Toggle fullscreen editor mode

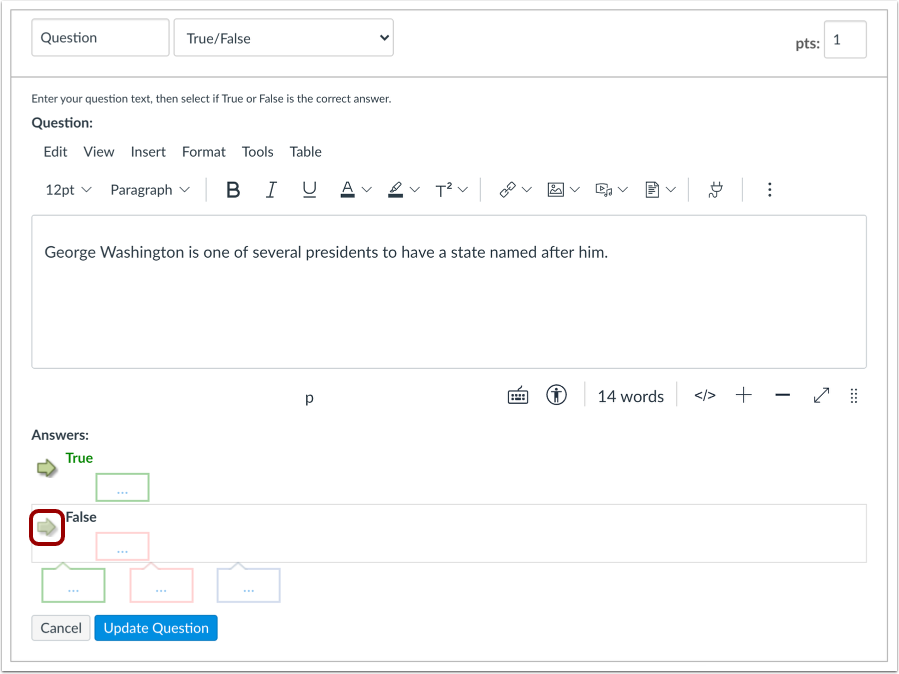click(821, 395)
